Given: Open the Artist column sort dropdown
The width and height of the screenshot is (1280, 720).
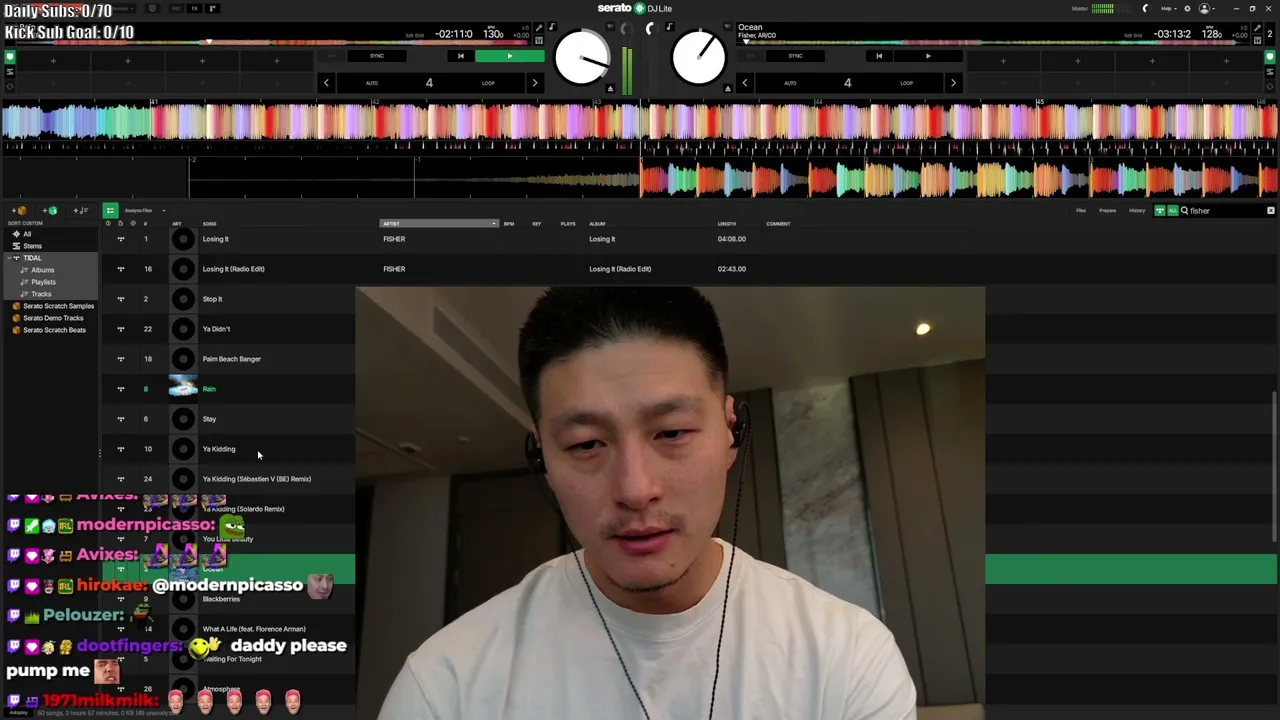Looking at the screenshot, I should pos(438,224).
